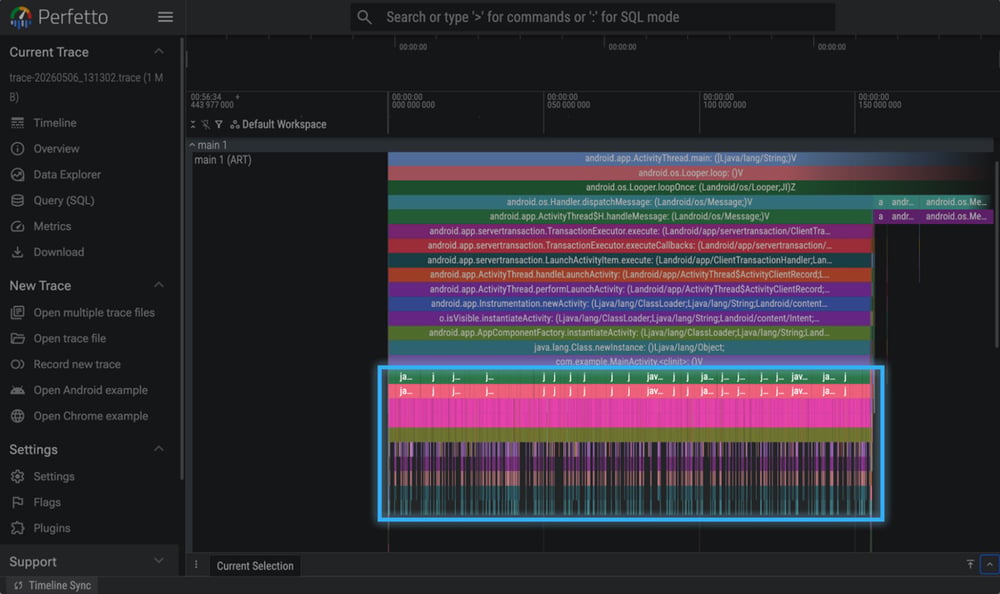The image size is (1000, 594).
Task: Choose Open Chrome example
Action: pyautogui.click(x=89, y=416)
